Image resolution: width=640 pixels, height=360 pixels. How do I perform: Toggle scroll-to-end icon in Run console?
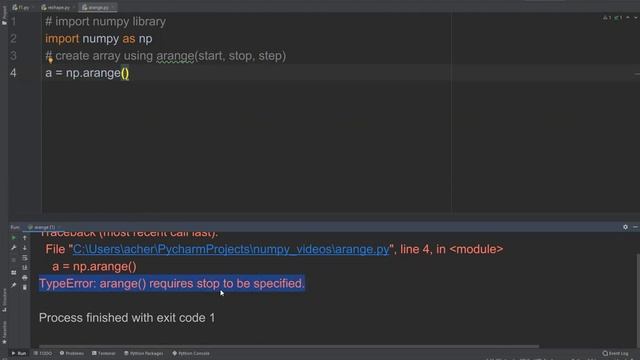point(24,267)
